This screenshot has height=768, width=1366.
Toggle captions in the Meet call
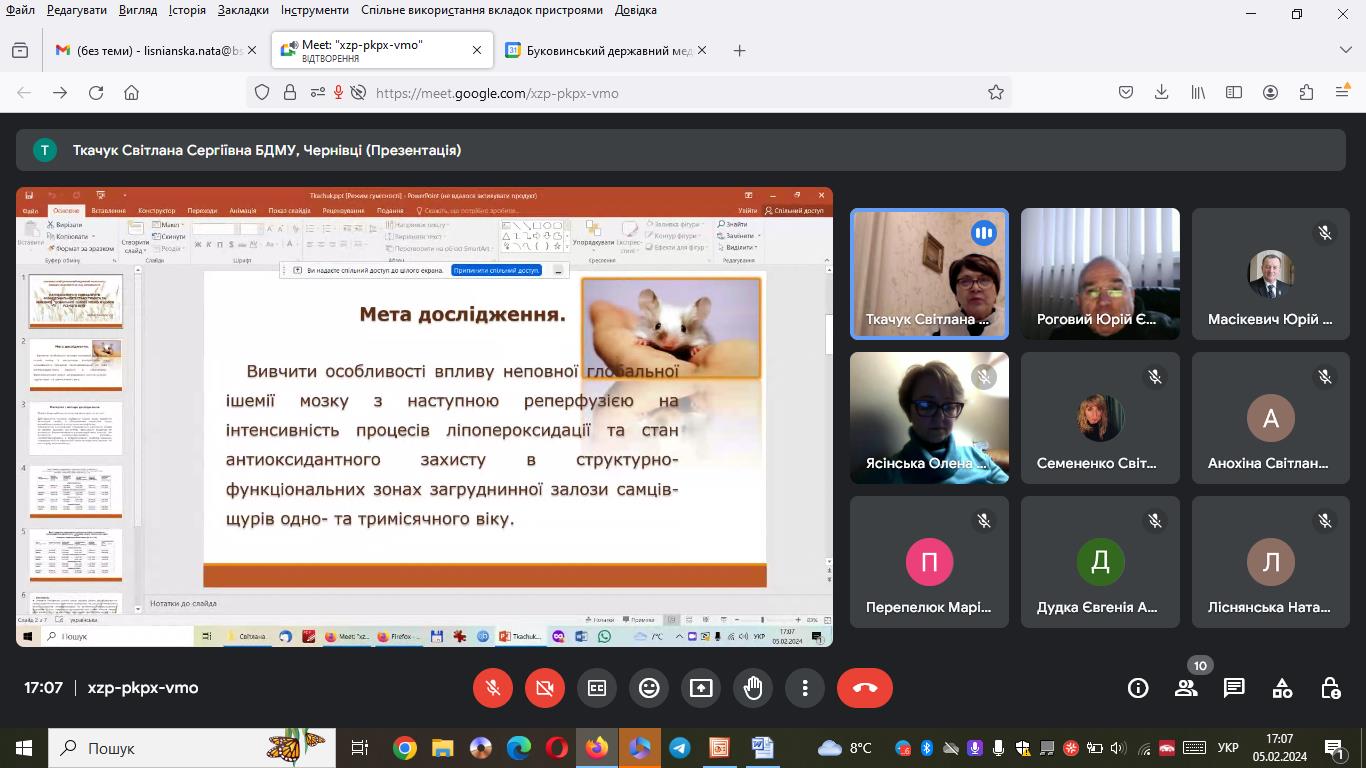coord(597,688)
